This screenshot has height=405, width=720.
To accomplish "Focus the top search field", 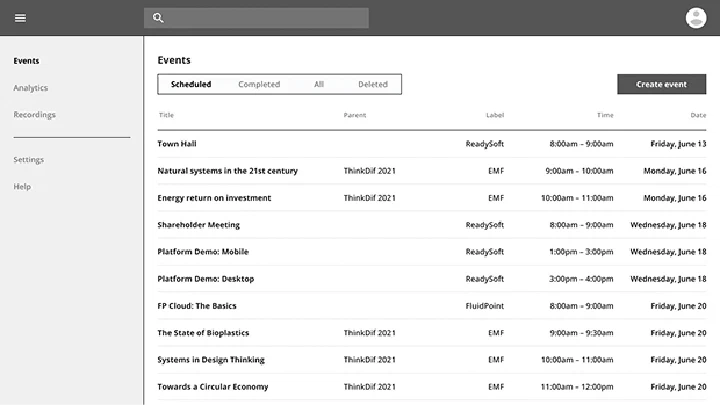I will tap(256, 18).
